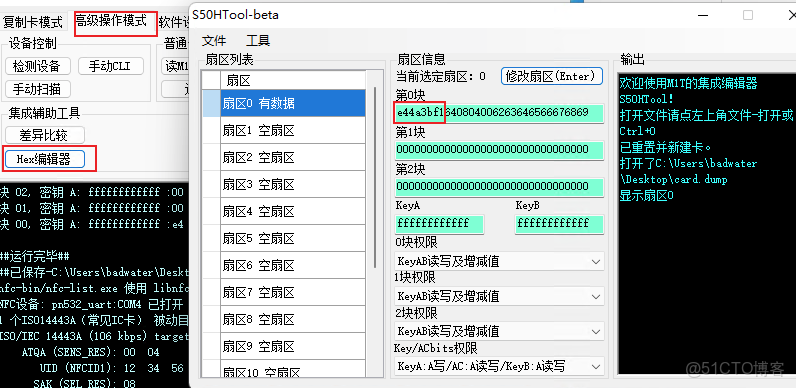
Task: Select 扇区4 空扇区 row
Action: point(293,211)
